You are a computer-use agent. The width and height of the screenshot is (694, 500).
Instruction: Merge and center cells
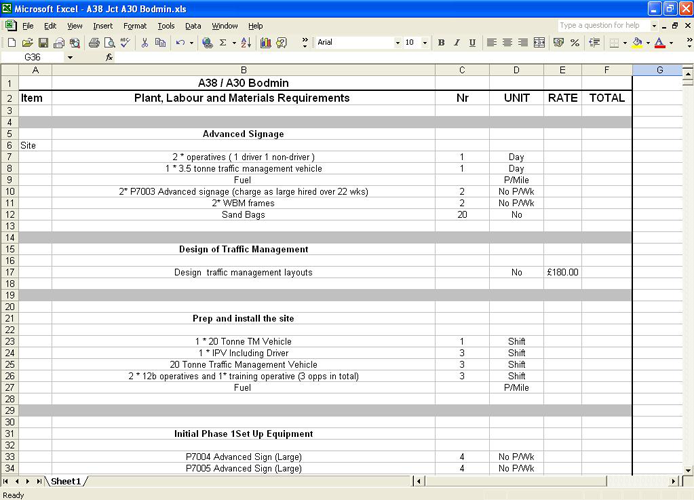coord(539,42)
